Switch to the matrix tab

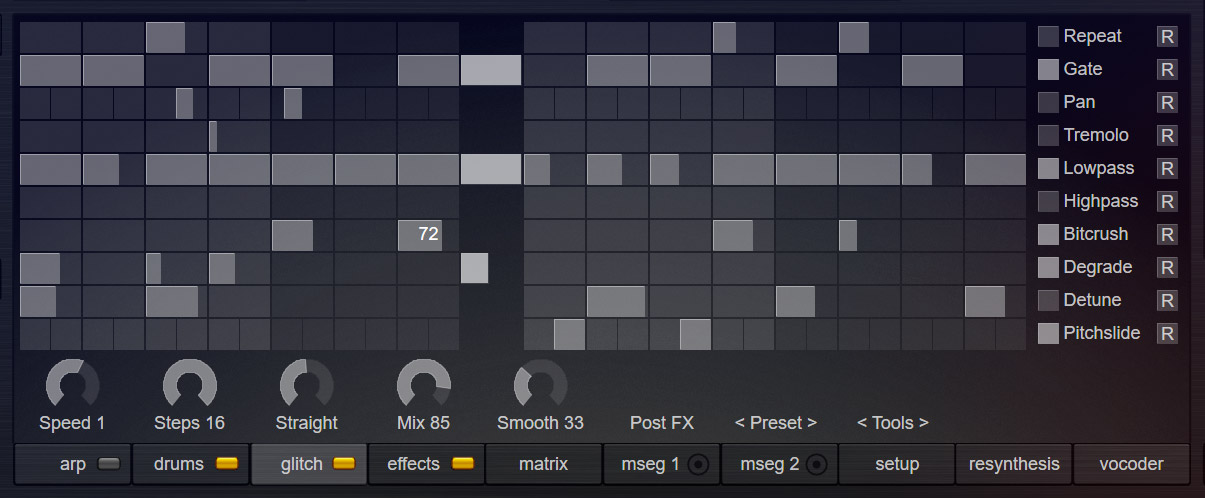(x=544, y=464)
